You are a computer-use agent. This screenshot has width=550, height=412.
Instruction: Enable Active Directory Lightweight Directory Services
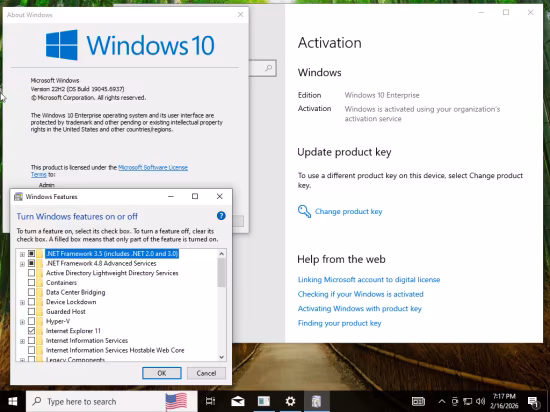click(x=31, y=272)
